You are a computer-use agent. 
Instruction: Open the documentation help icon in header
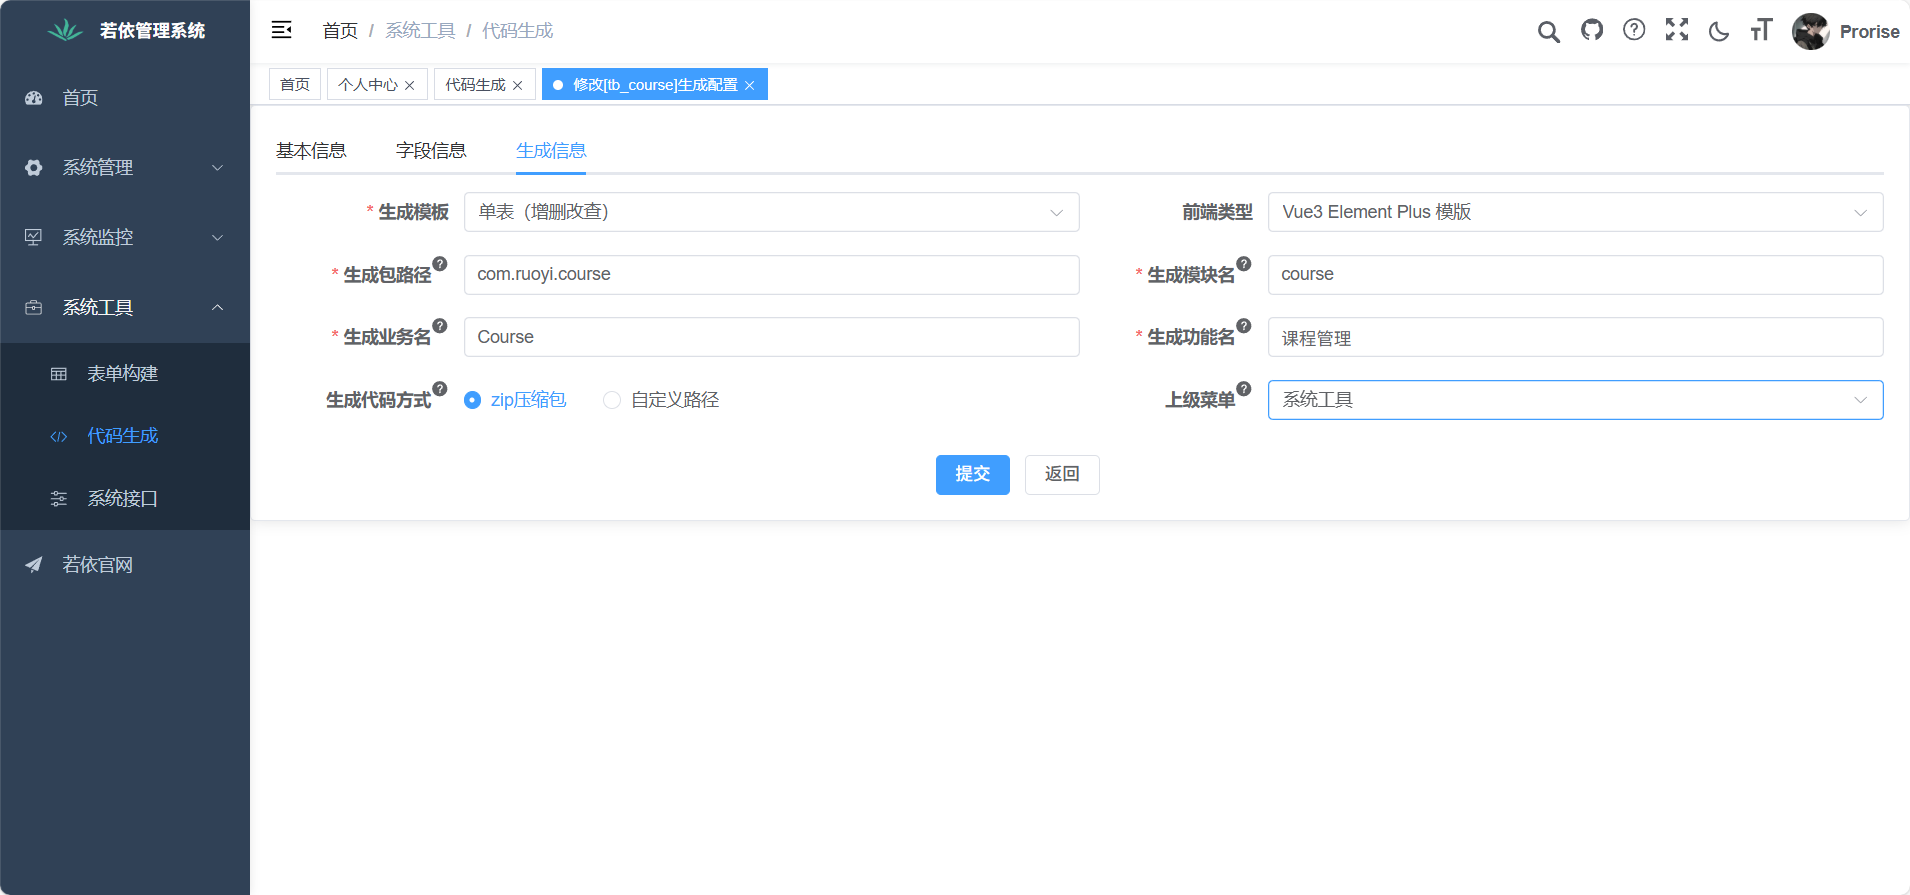click(x=1634, y=31)
